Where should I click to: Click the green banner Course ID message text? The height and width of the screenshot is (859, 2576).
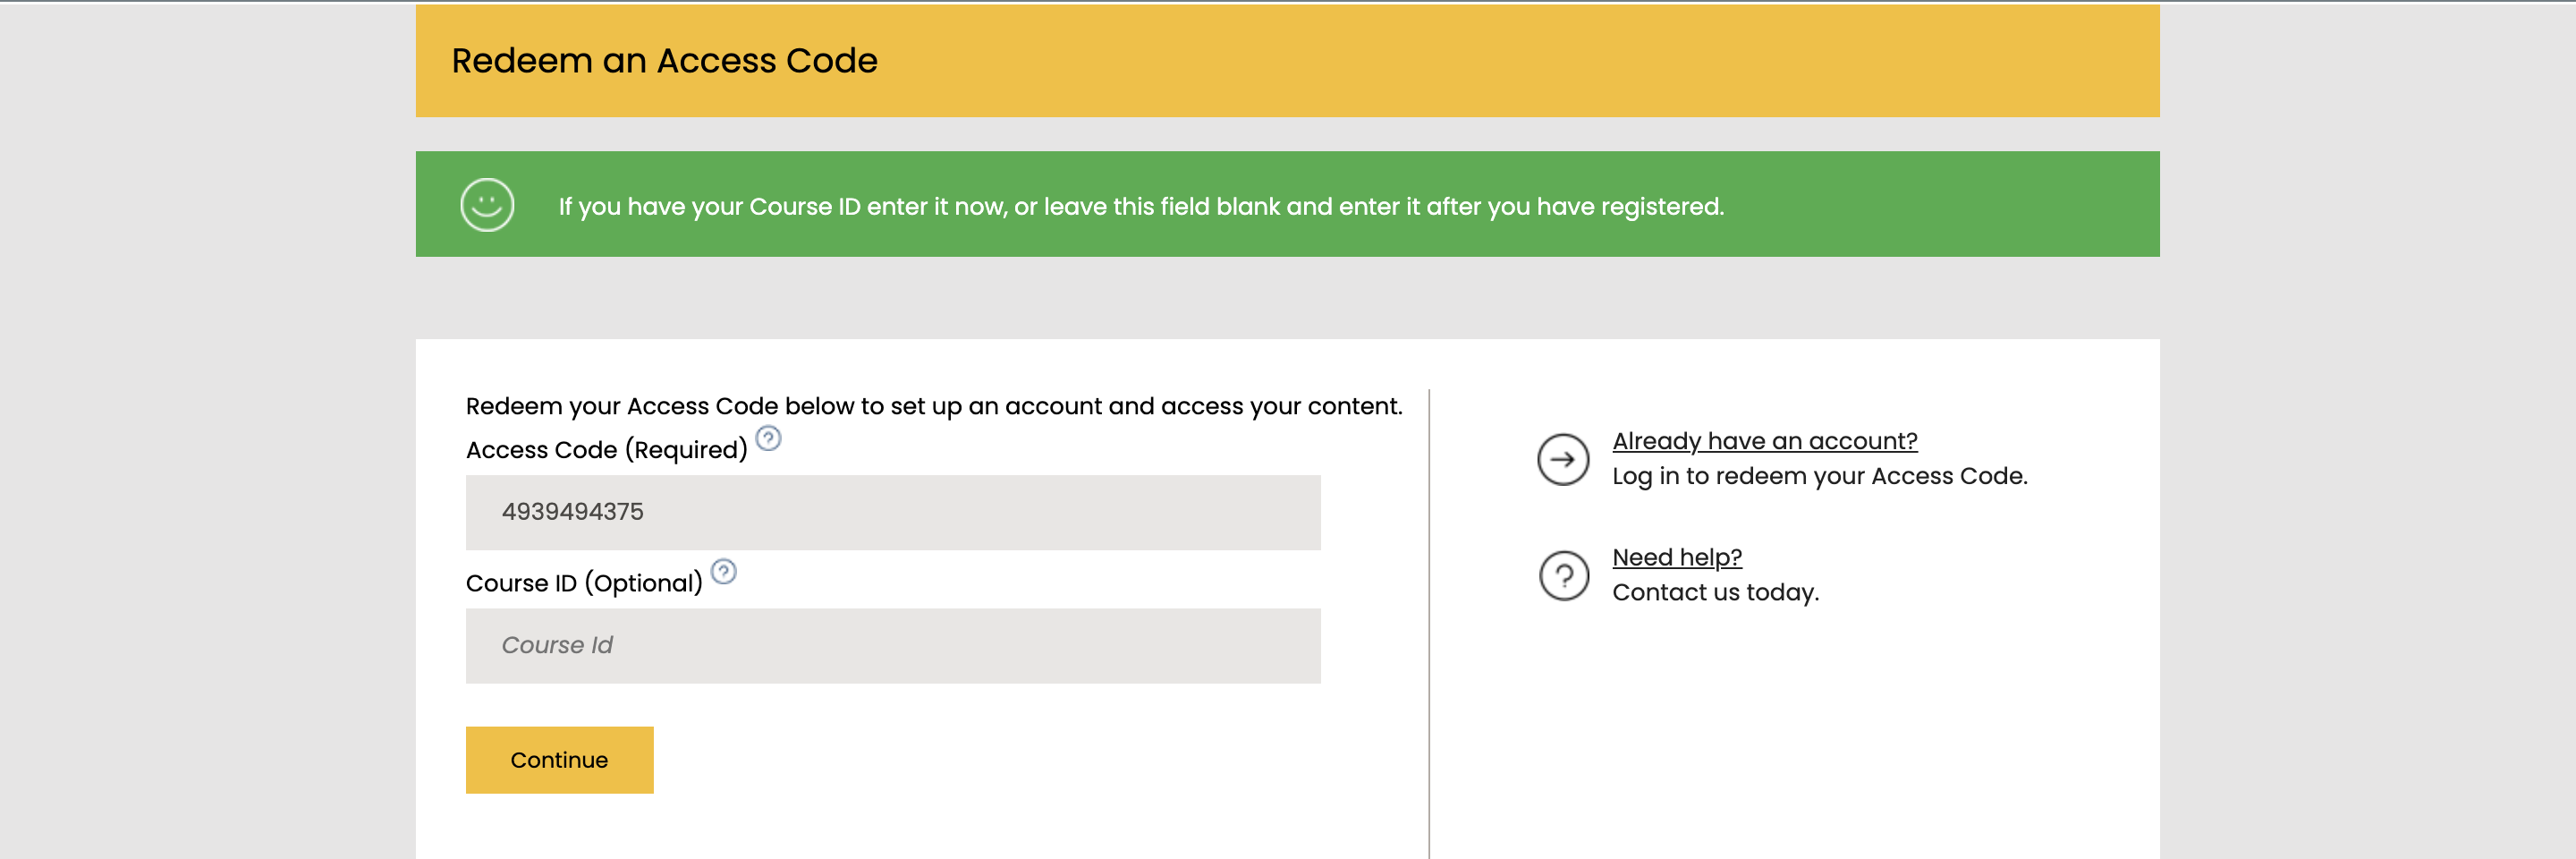click(x=1141, y=206)
